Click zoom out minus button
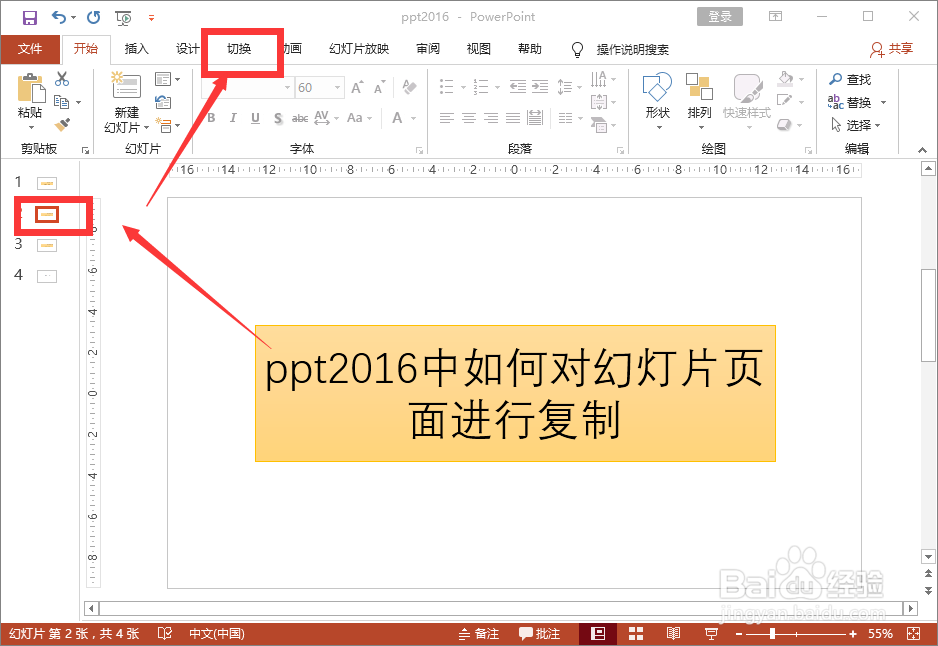938x646 pixels. coord(739,633)
